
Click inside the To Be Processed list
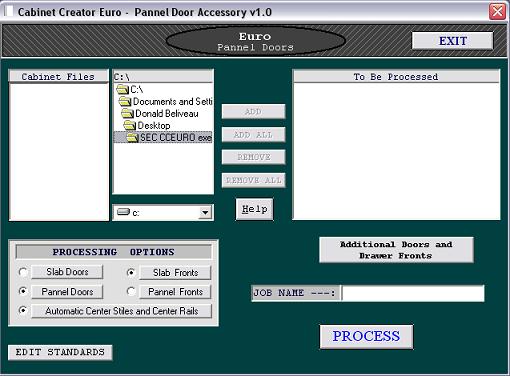coord(396,151)
